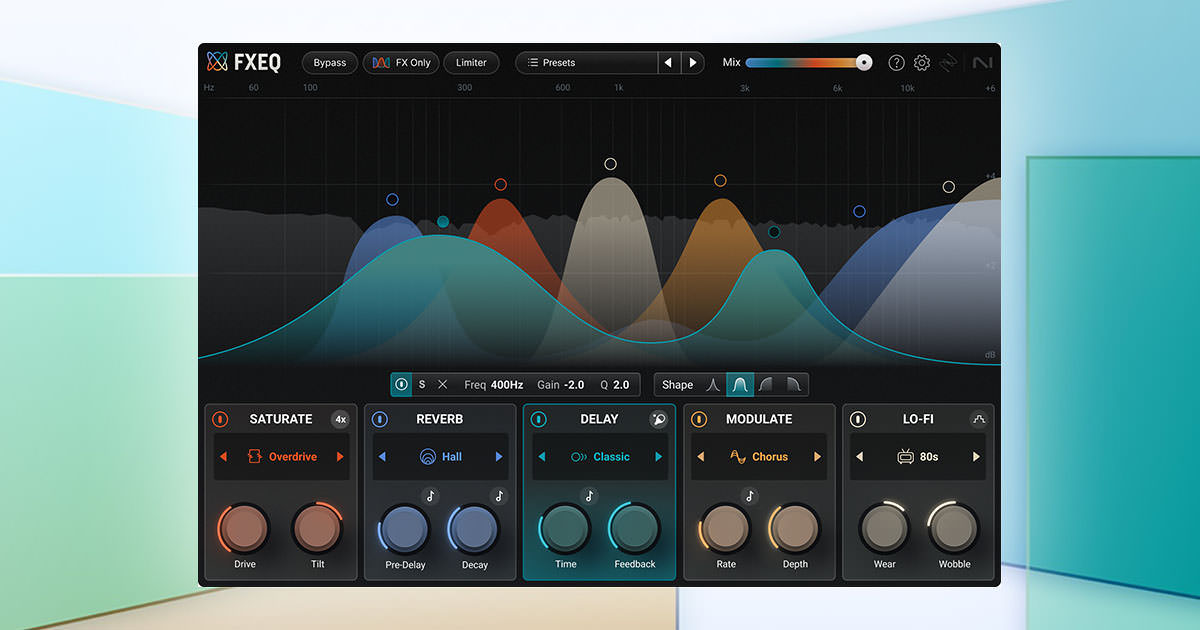Click the Mix slider handle
Screen dimensions: 1200x630
pos(864,63)
